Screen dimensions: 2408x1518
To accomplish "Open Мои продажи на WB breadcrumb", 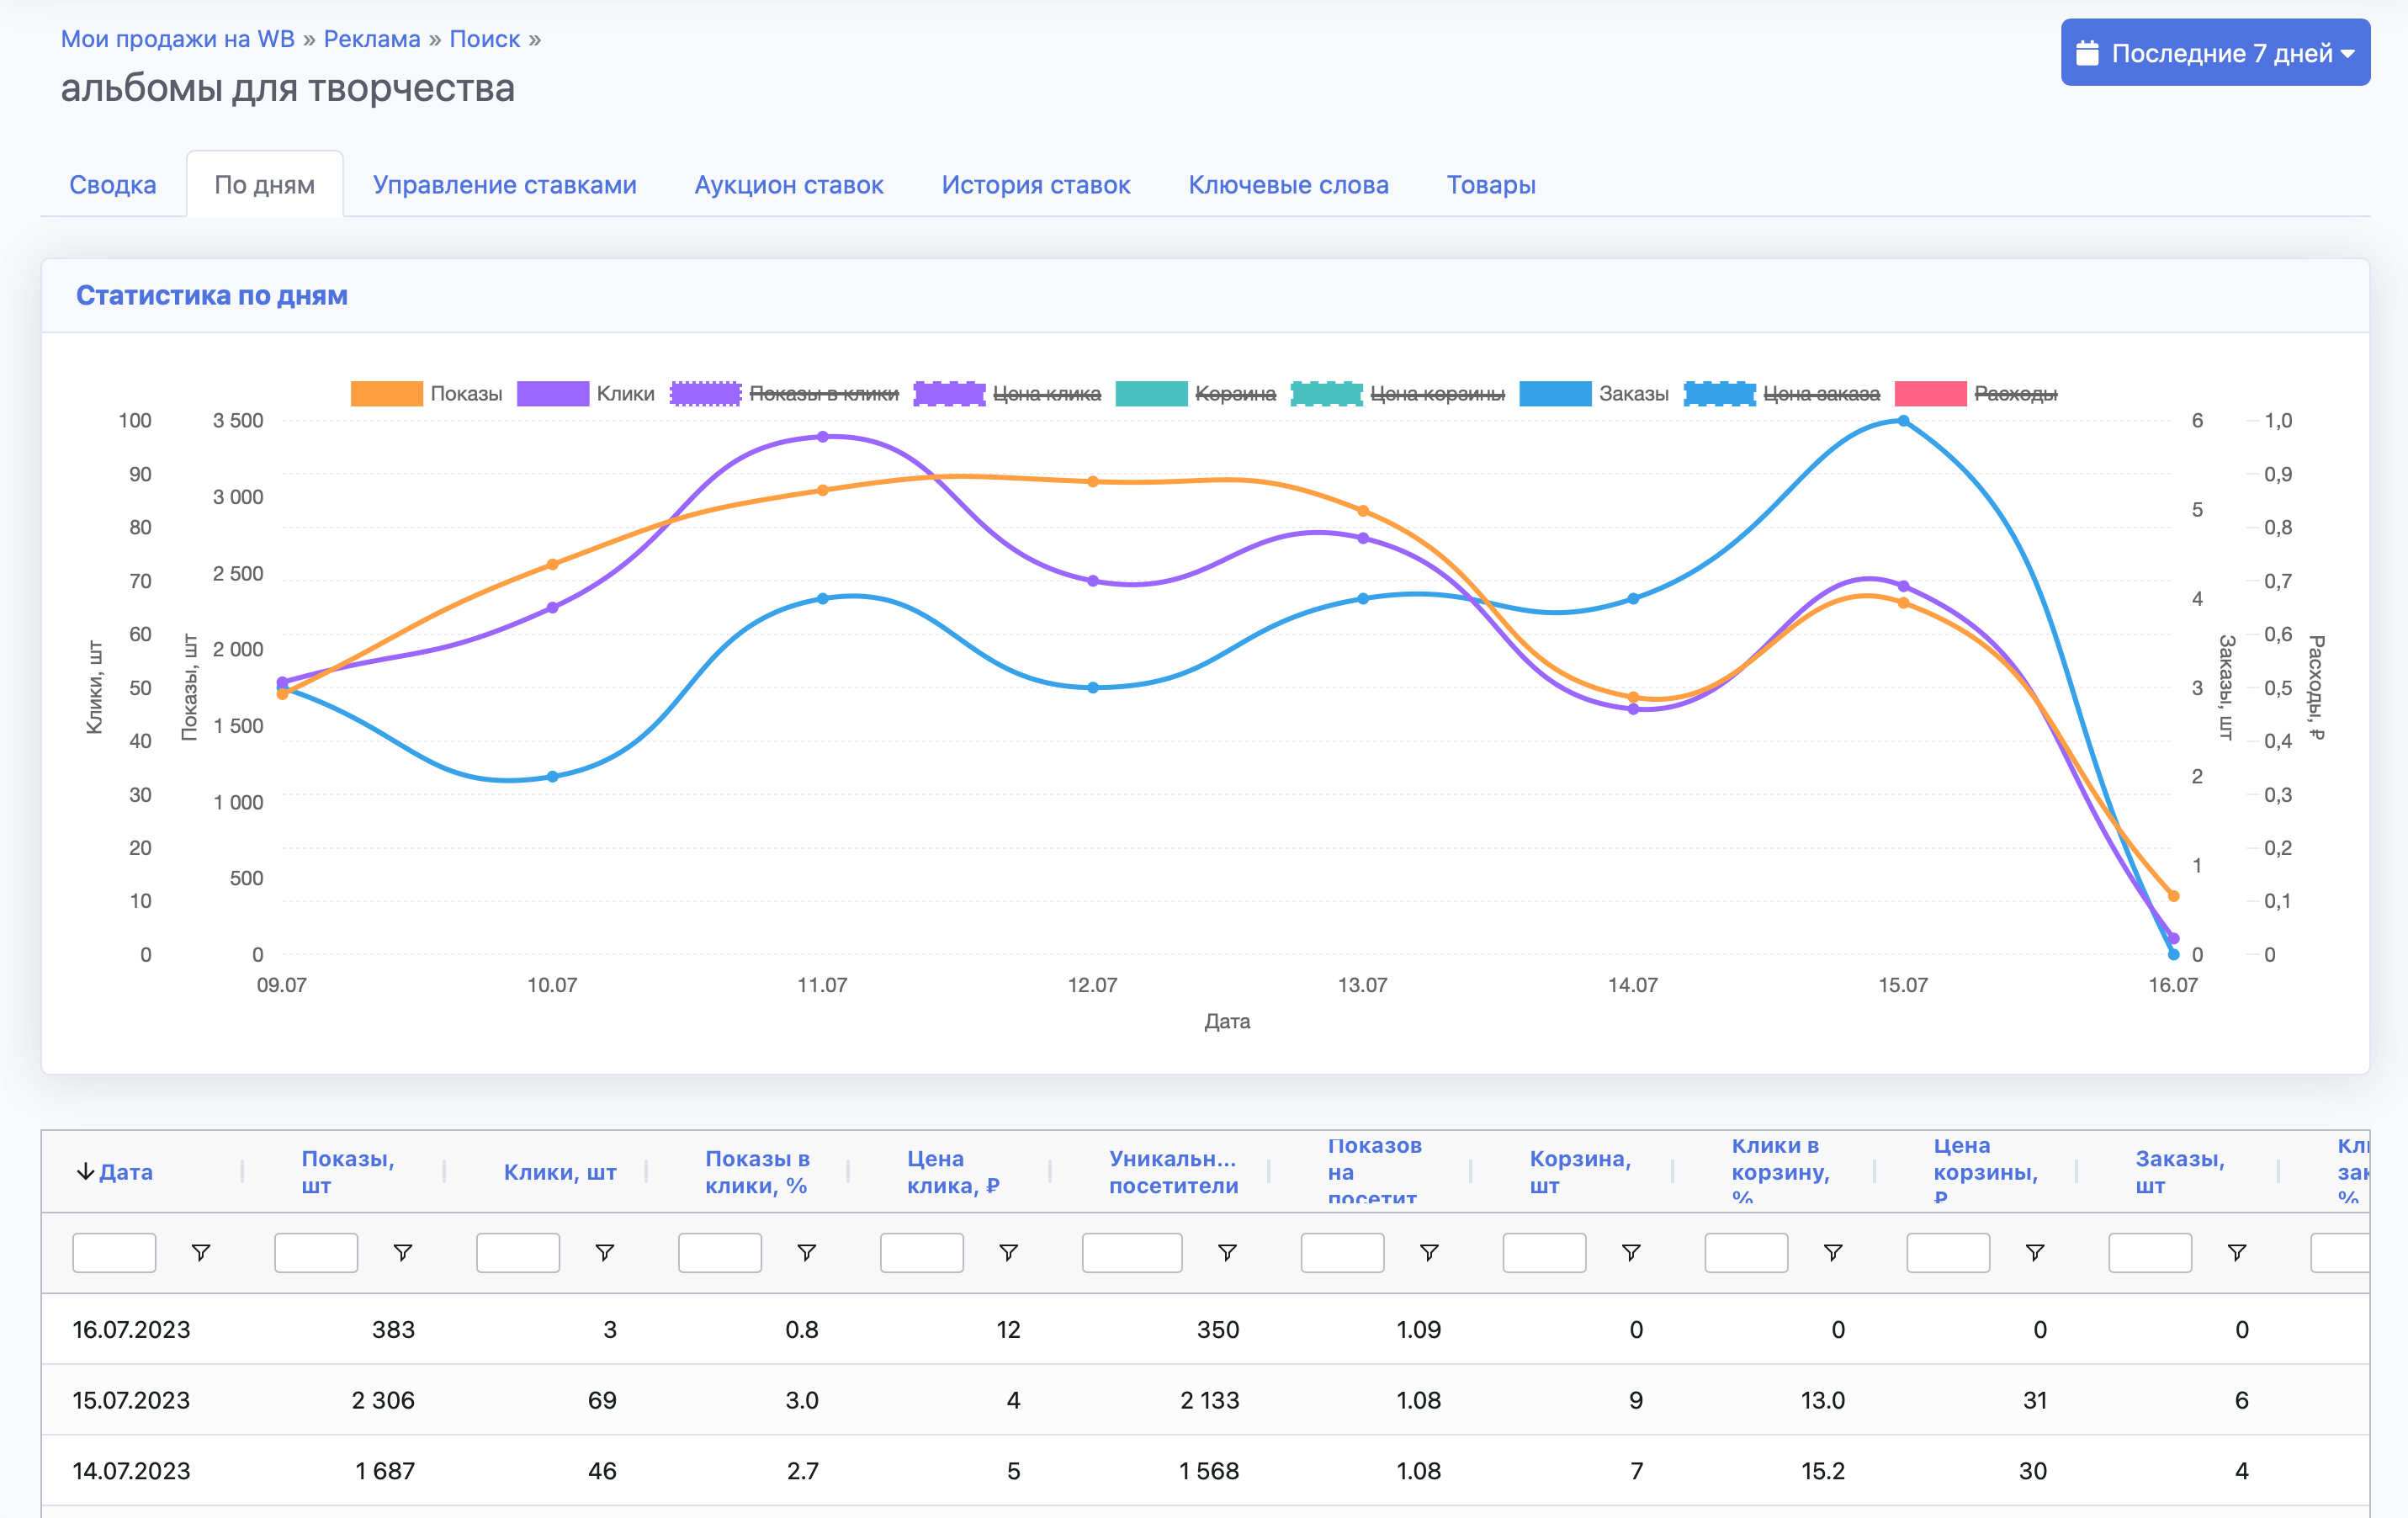I will [177, 39].
